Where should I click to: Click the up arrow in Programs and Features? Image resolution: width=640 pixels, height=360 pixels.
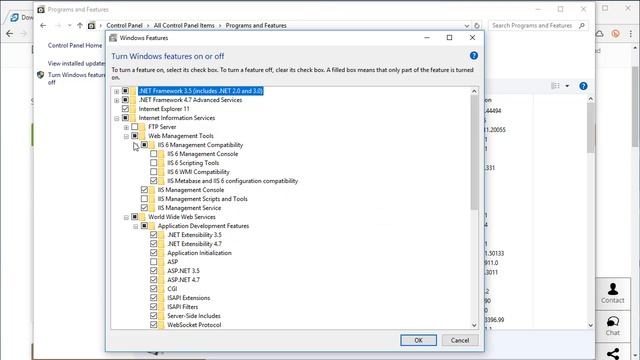pos(80,25)
